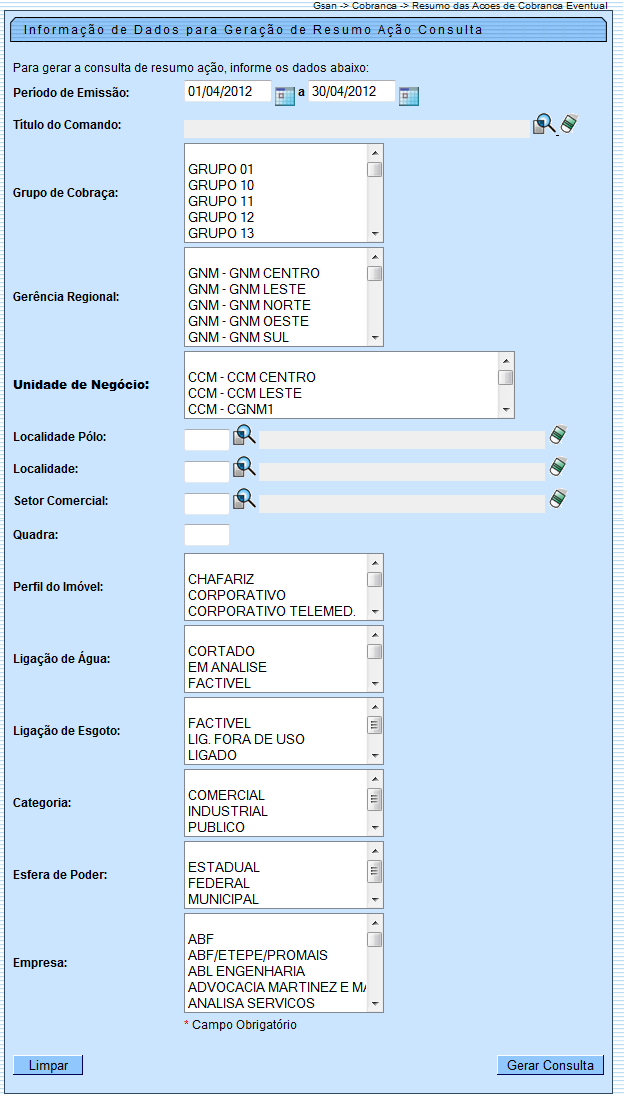The height and width of the screenshot is (1104, 624).
Task: Erase the Localidade Pólo field
Action: coord(558,436)
